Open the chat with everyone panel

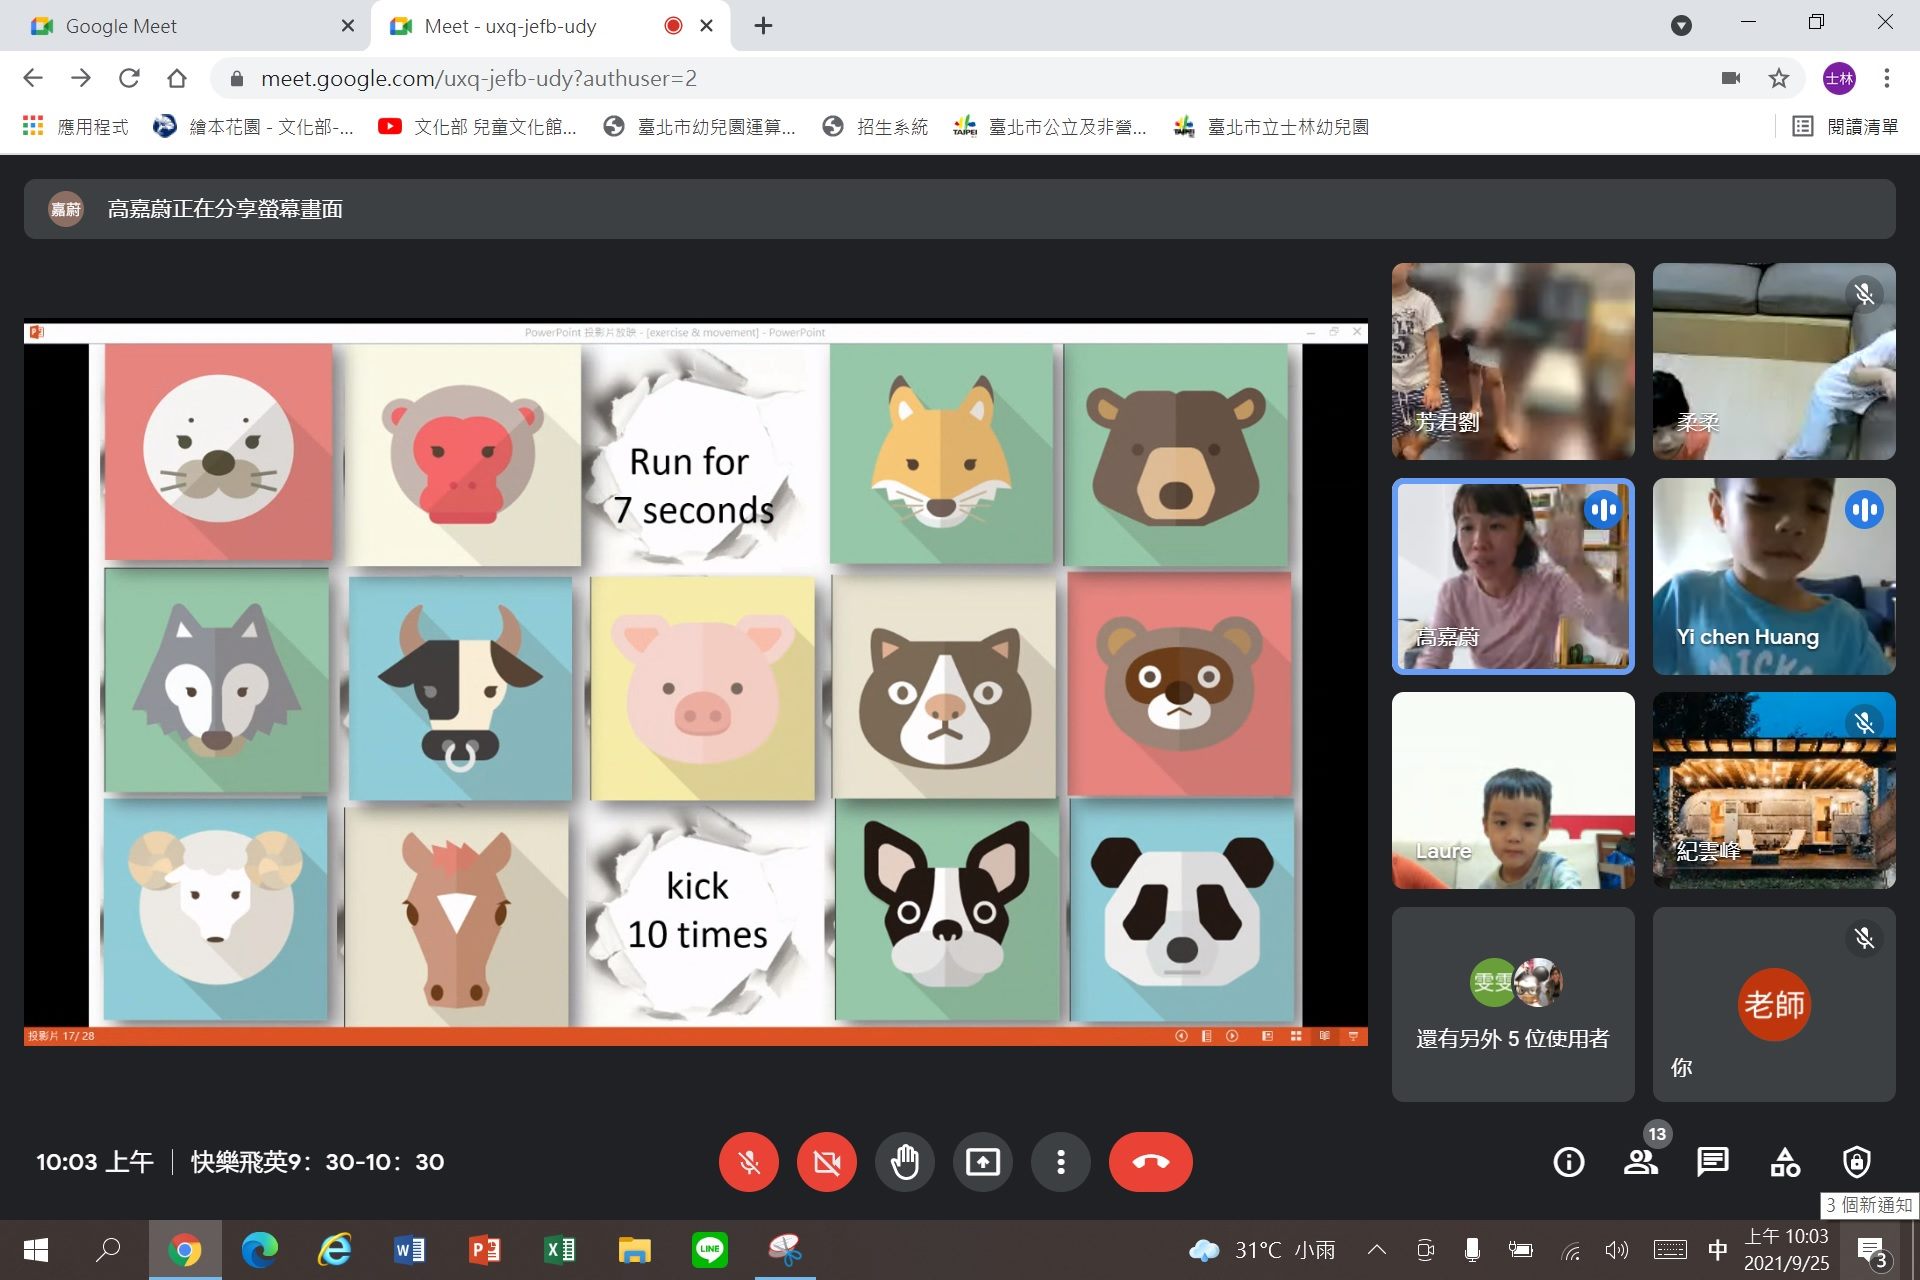[x=1712, y=1162]
